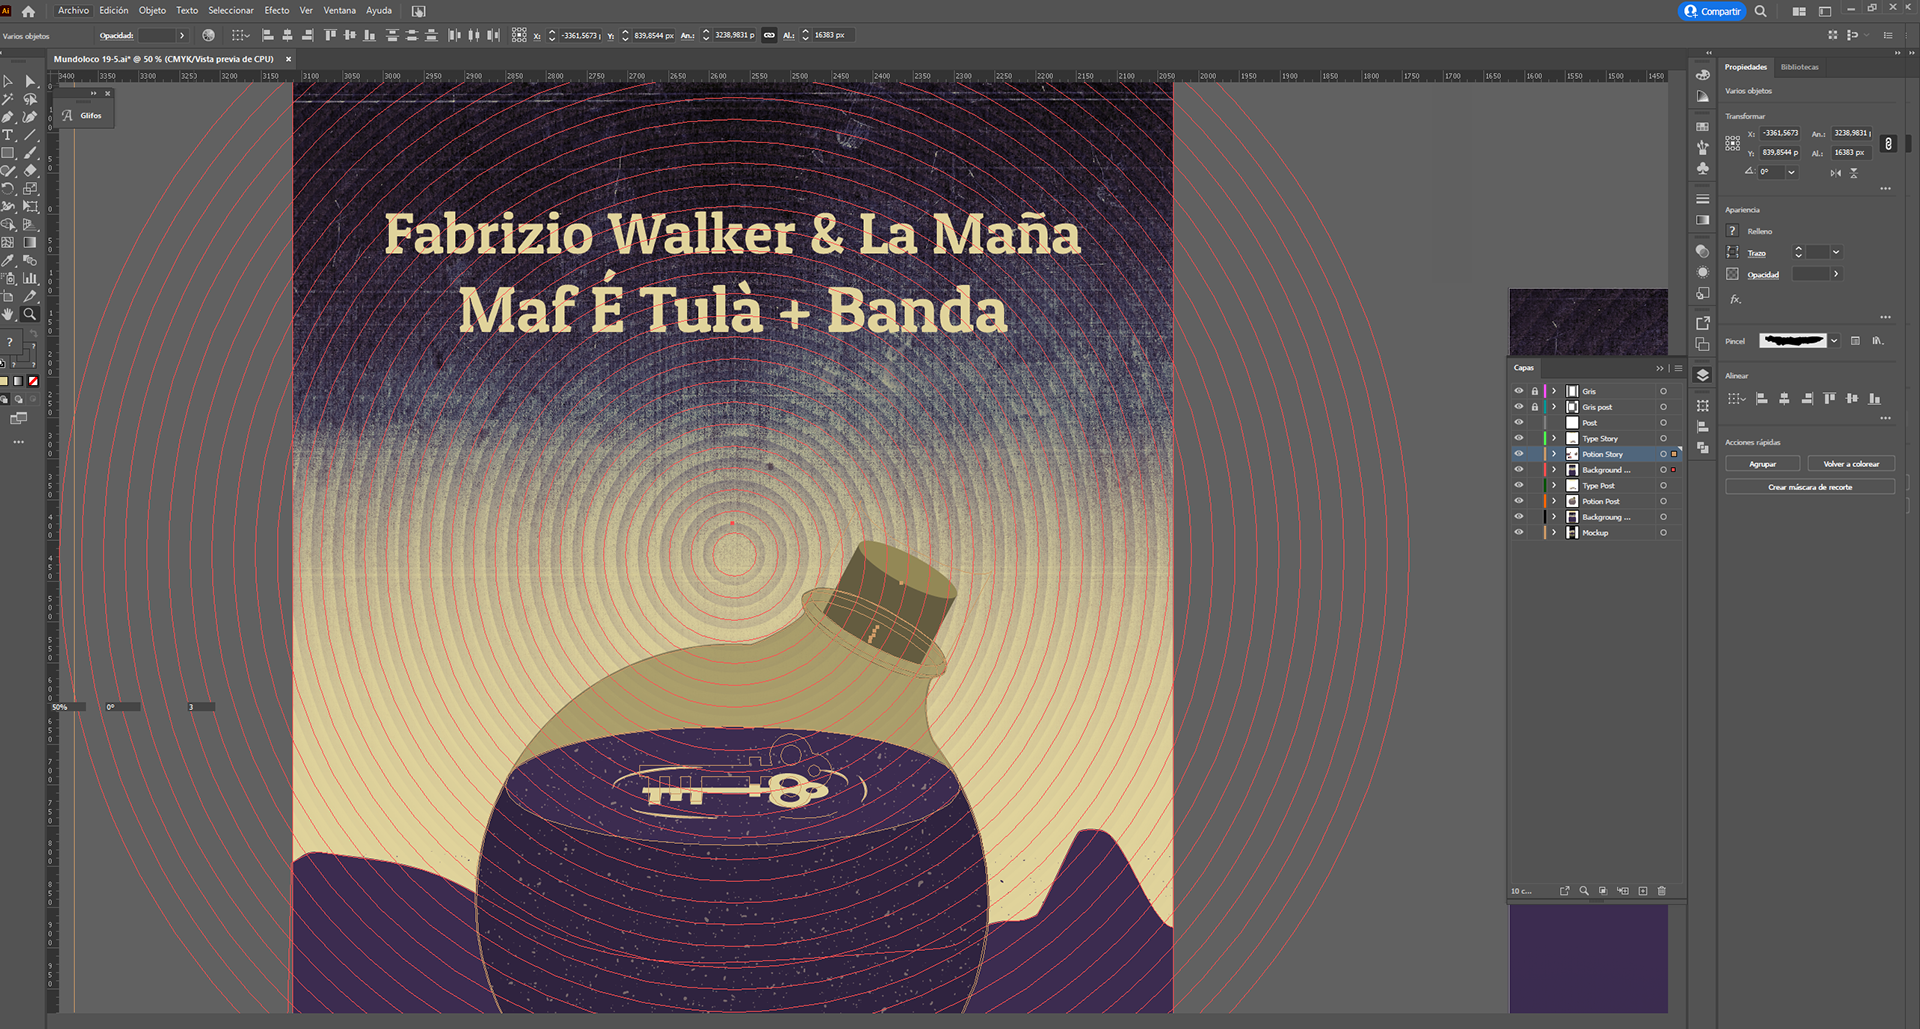This screenshot has height=1029, width=1920.
Task: Select the Column Graph tool
Action: (x=30, y=278)
